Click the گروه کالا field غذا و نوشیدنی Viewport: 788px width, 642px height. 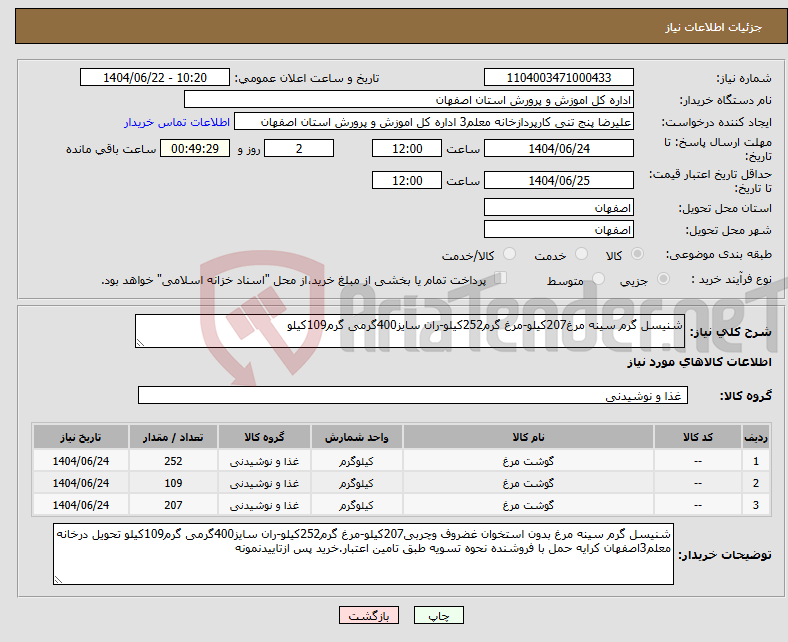tap(413, 395)
